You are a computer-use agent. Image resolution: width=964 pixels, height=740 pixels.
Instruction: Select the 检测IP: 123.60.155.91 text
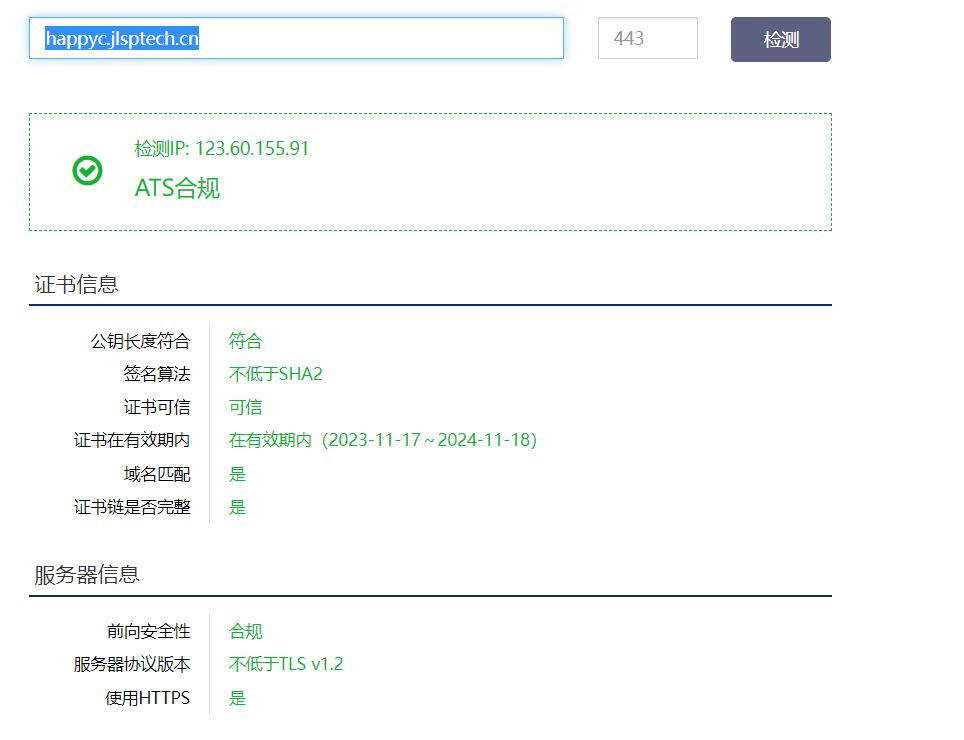tap(221, 148)
